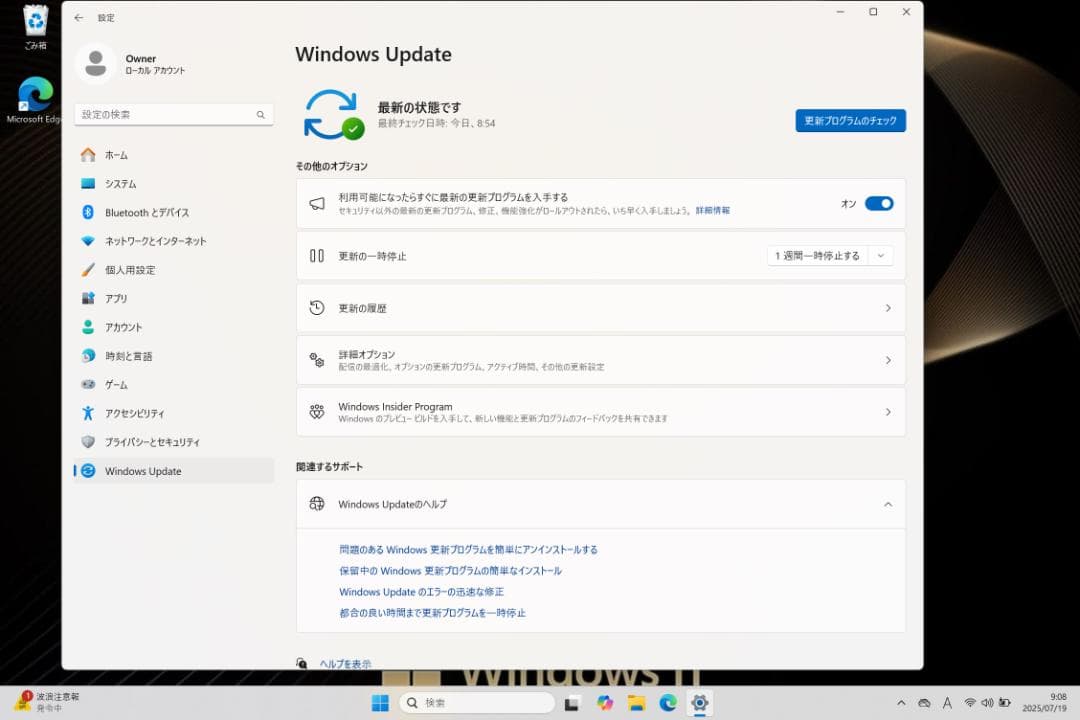Image resolution: width=1080 pixels, height=720 pixels.
Task: Open Microsoft Edge from the taskbar
Action: [x=668, y=703]
